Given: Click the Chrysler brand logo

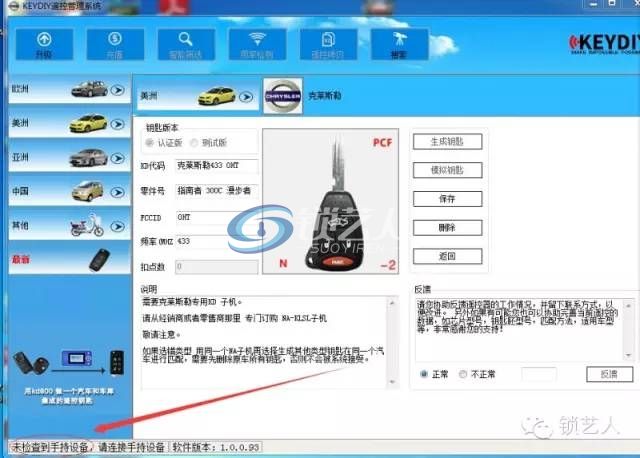Looking at the screenshot, I should point(283,96).
